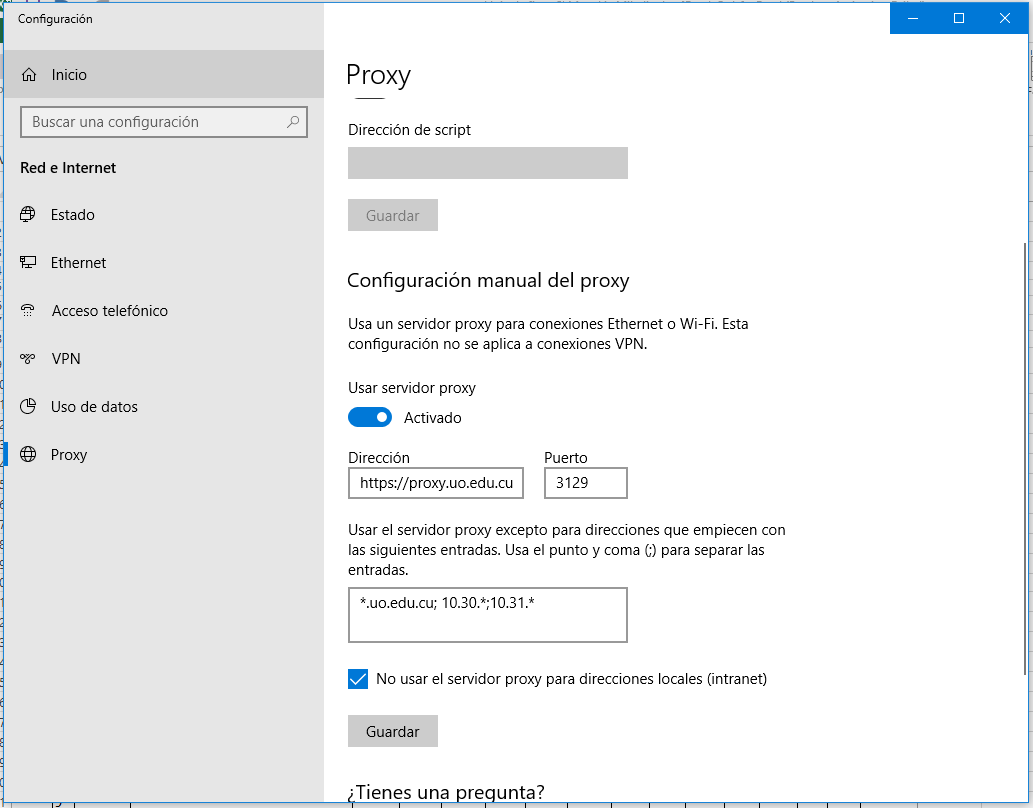Click the Dirección de script field
Image resolution: width=1033 pixels, height=808 pixels.
point(487,163)
